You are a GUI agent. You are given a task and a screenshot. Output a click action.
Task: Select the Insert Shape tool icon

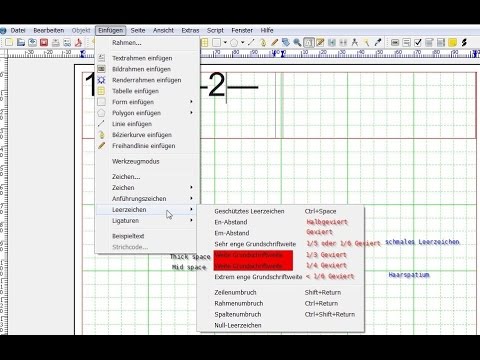[x=217, y=42]
